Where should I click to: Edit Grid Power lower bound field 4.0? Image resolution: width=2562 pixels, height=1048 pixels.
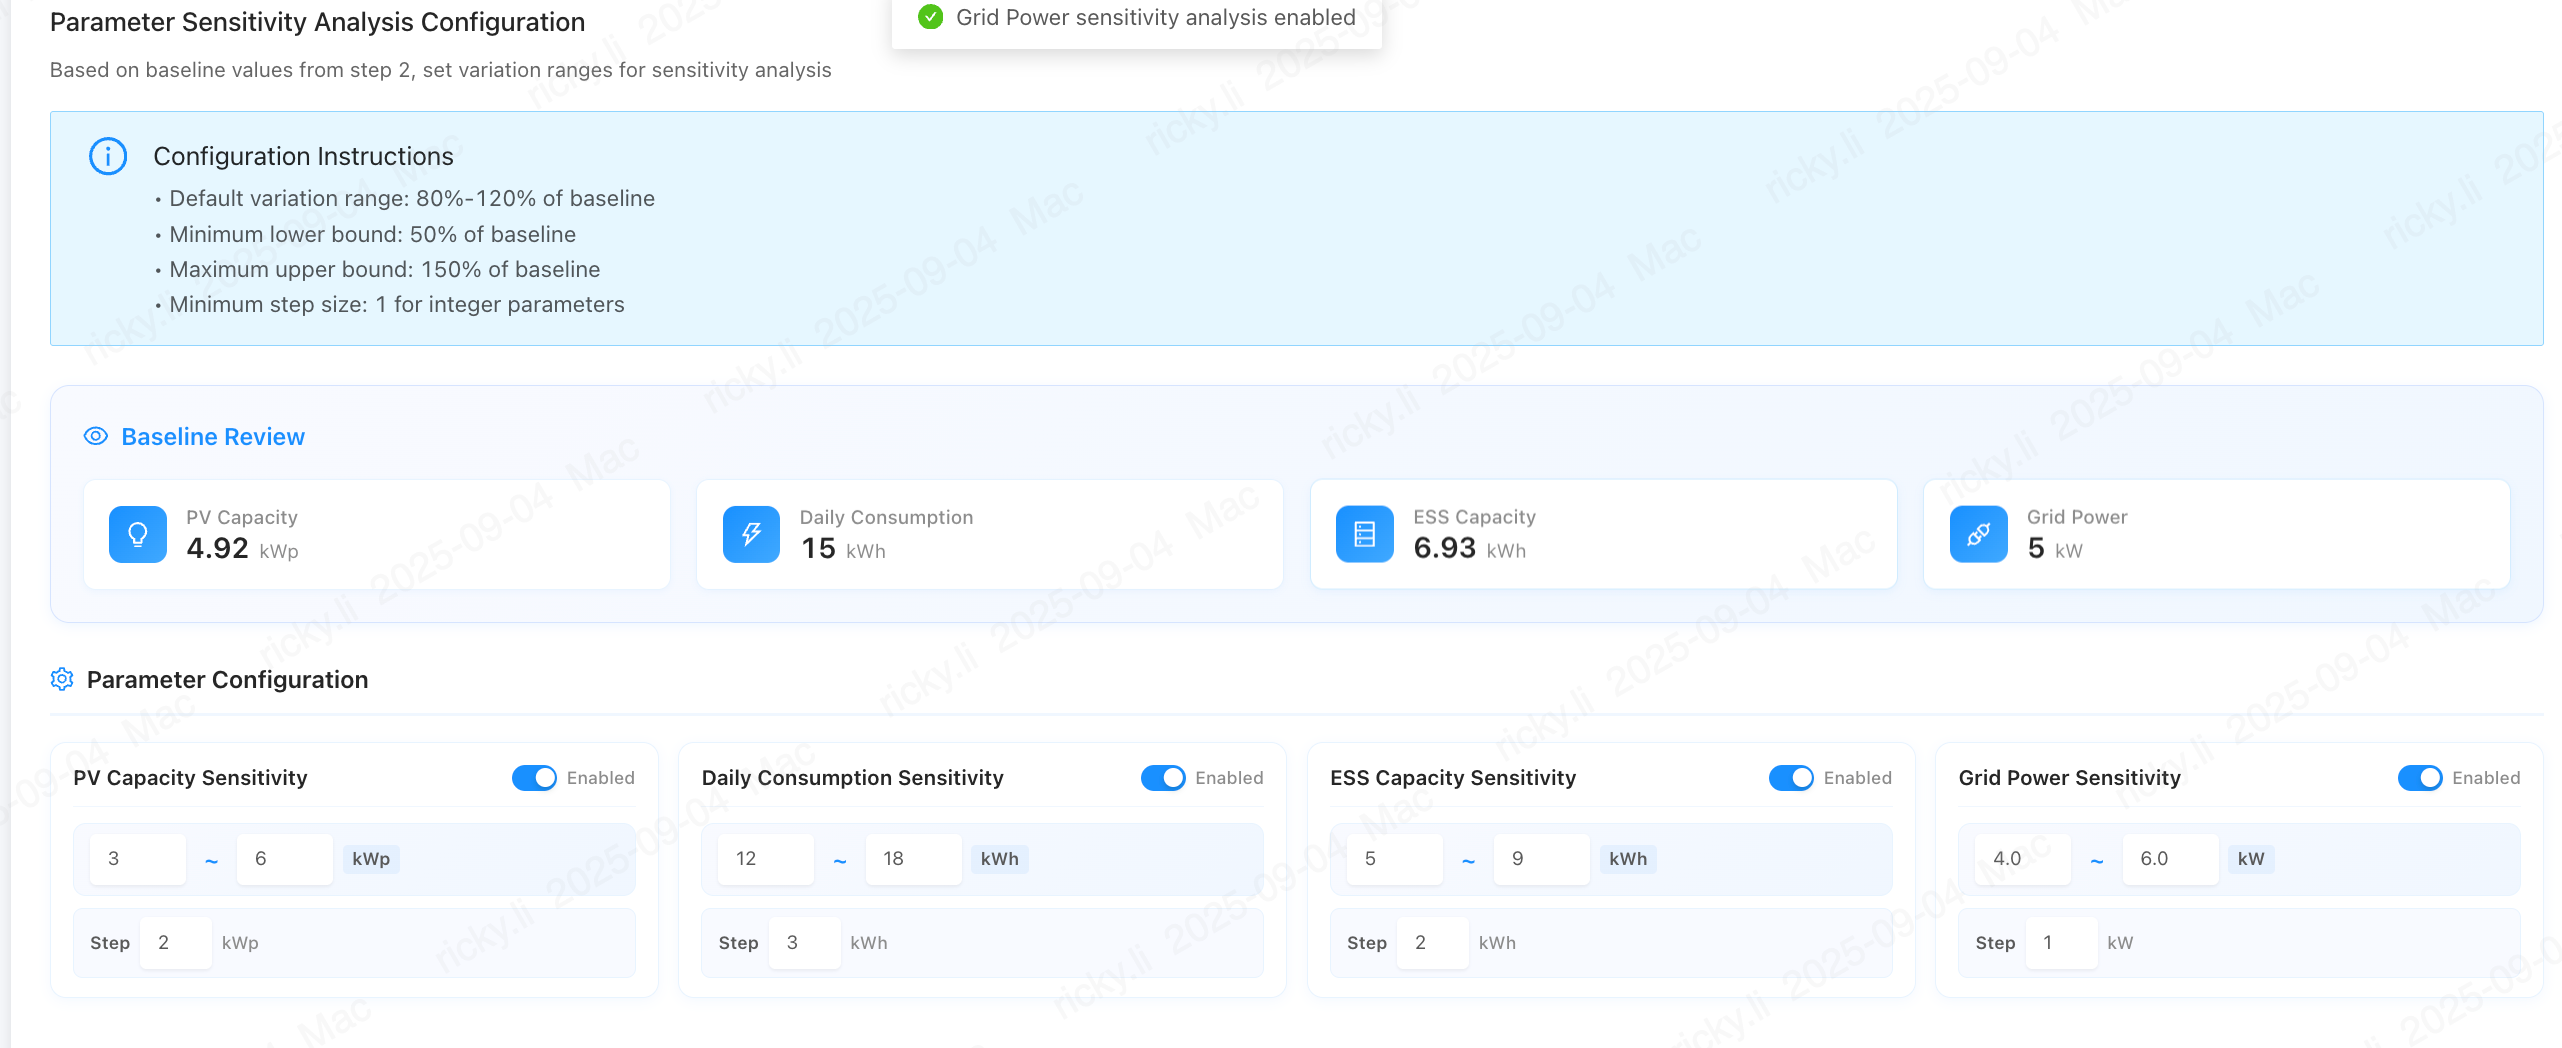[2023, 859]
